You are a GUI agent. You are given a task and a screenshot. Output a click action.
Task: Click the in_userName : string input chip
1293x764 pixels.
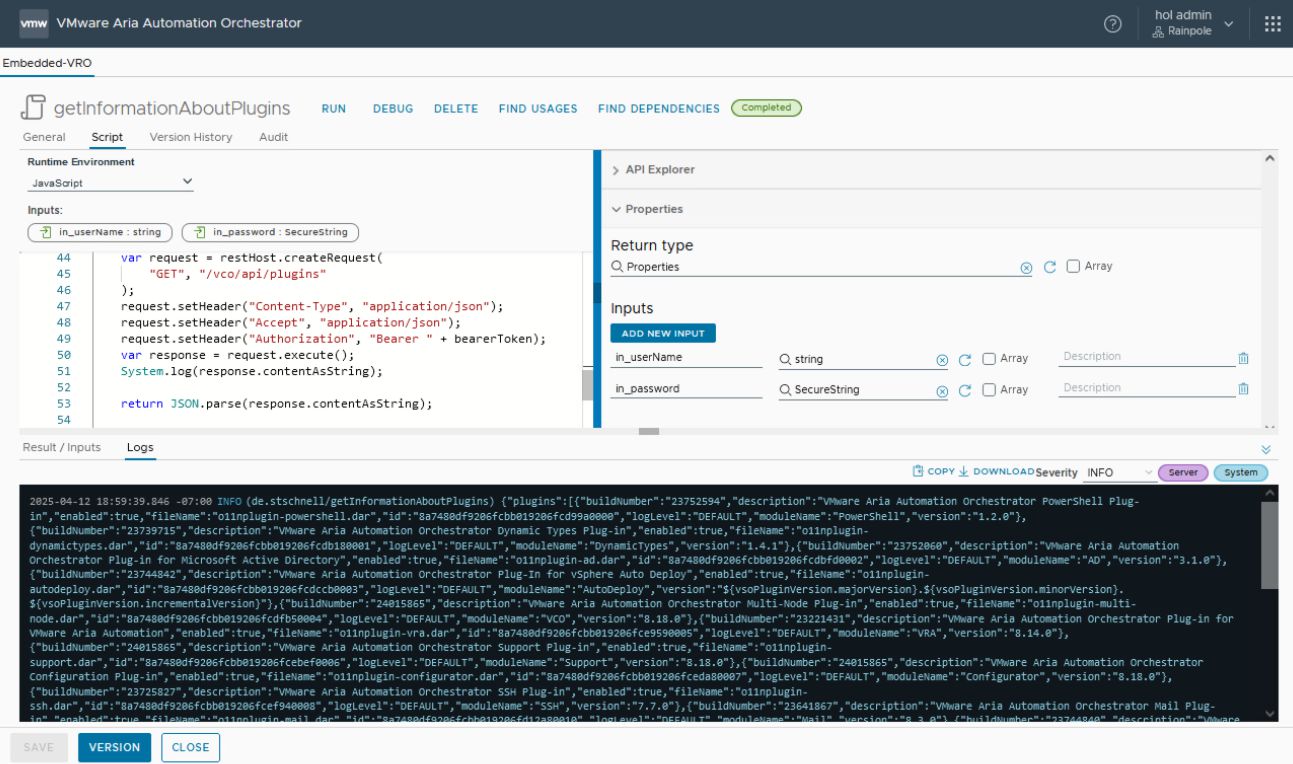click(100, 232)
